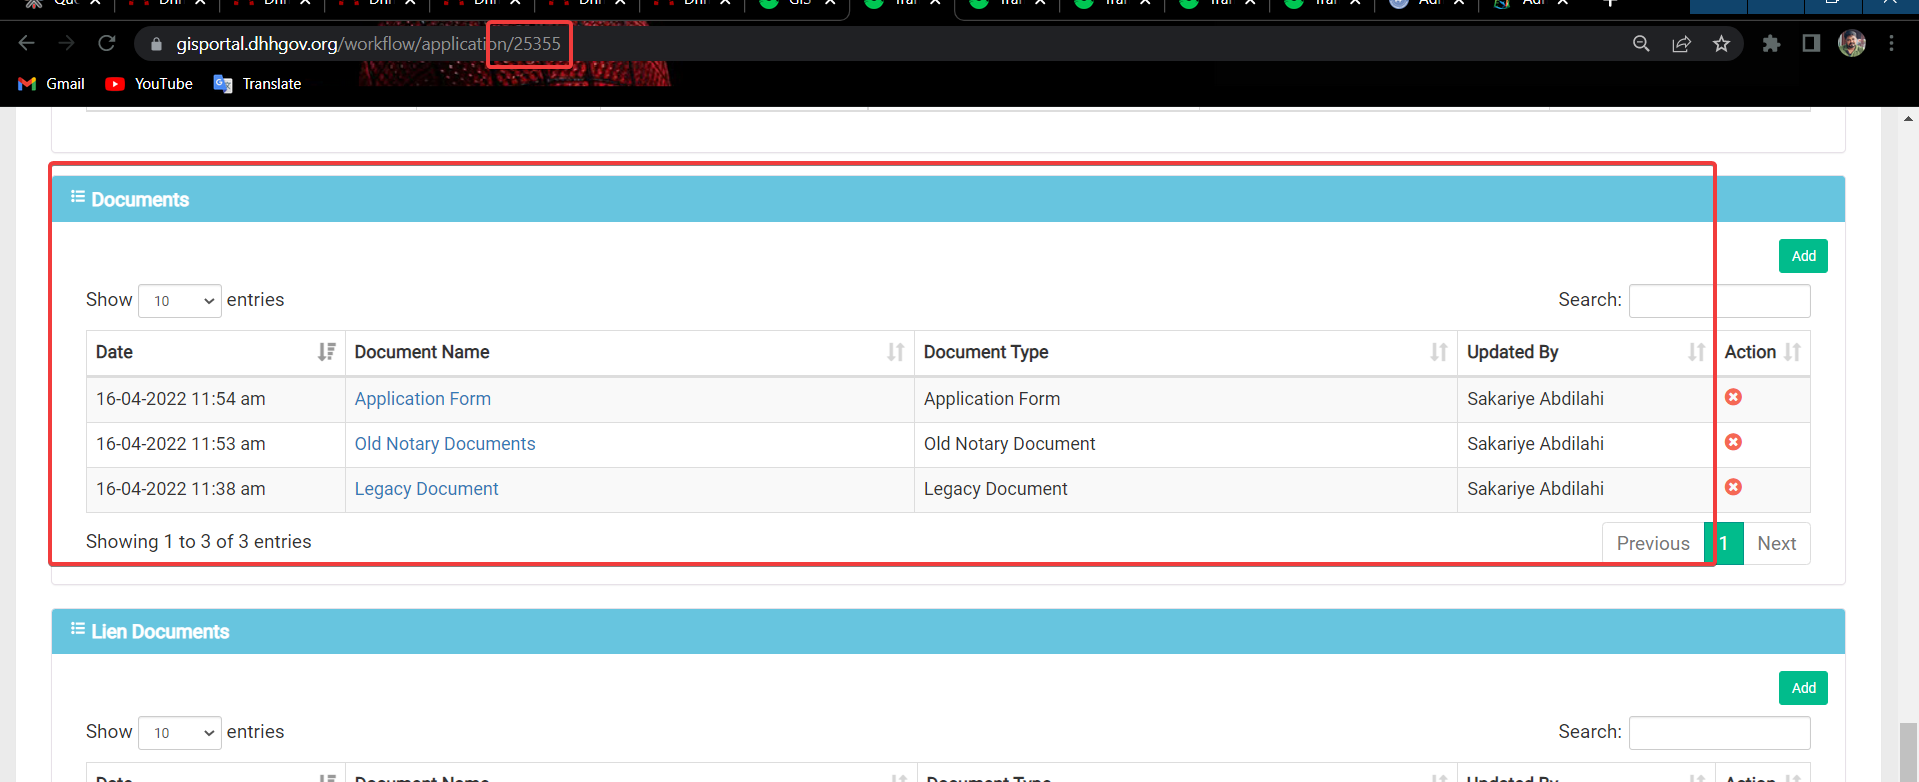Click Add button in Documents panel
This screenshot has width=1919, height=782.
[x=1803, y=256]
